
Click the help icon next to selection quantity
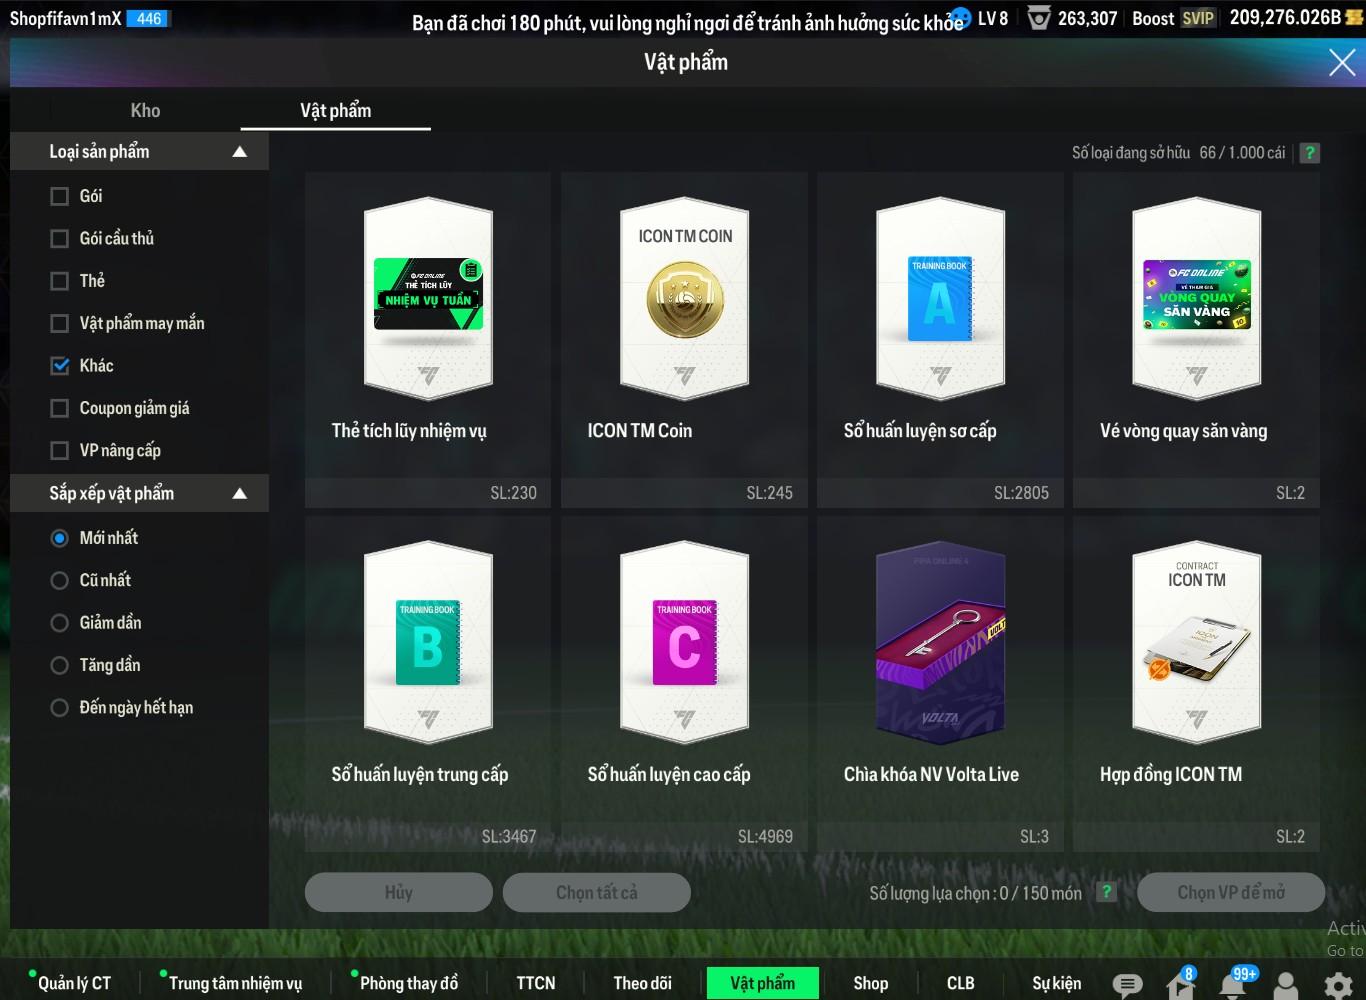[x=1106, y=892]
